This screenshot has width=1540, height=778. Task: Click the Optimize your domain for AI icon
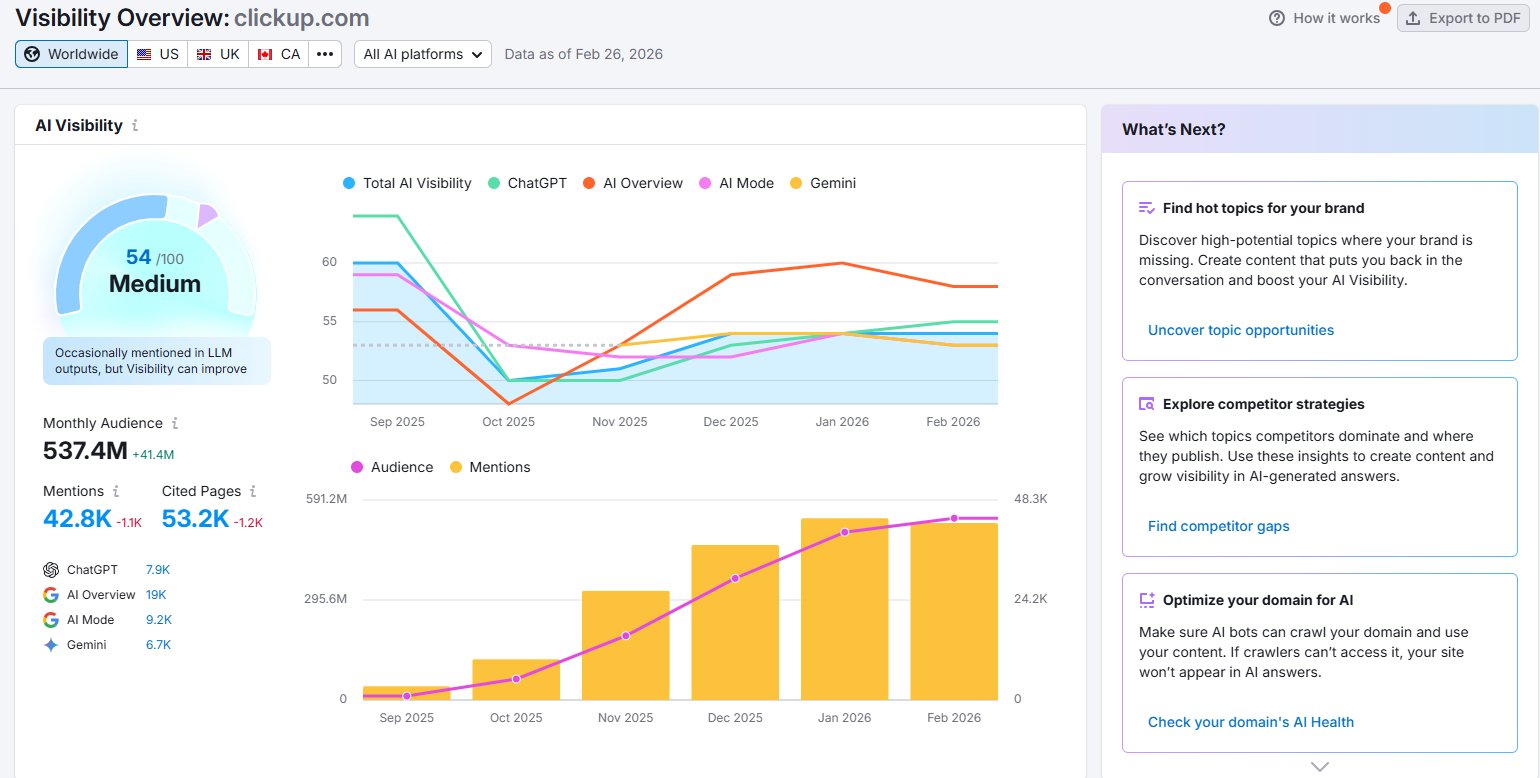tap(1147, 600)
